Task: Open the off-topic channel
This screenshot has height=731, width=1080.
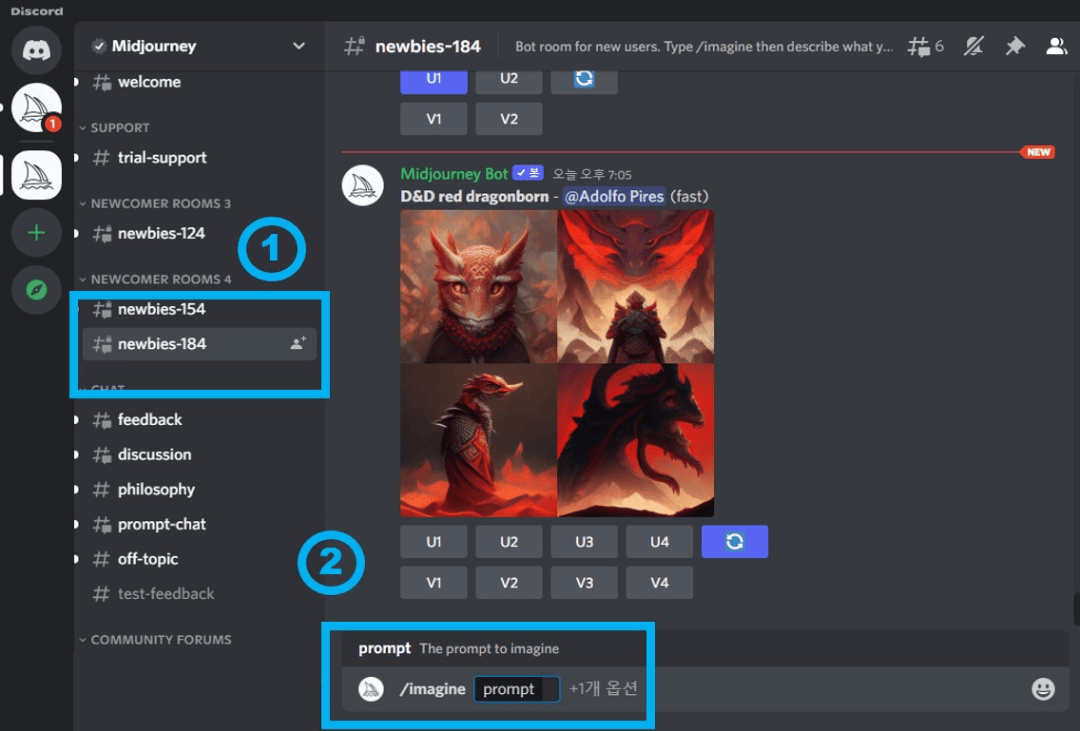Action: tap(198, 559)
